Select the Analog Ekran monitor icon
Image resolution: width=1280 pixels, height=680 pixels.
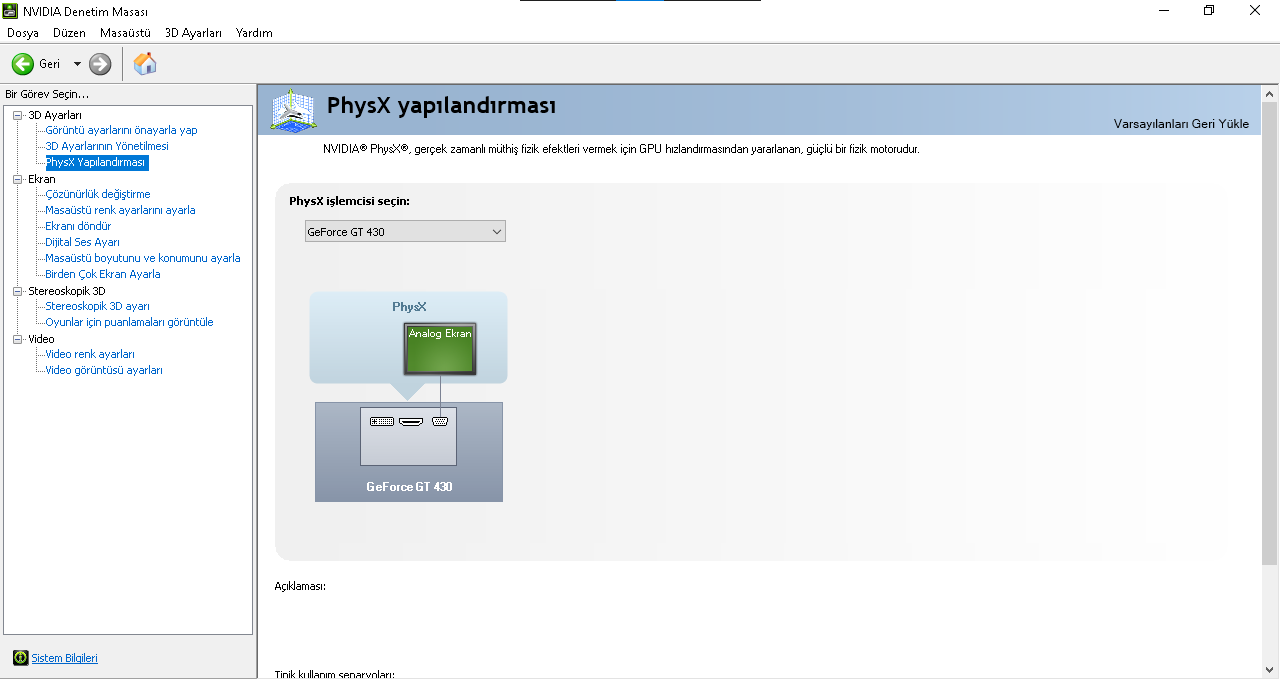click(x=439, y=348)
